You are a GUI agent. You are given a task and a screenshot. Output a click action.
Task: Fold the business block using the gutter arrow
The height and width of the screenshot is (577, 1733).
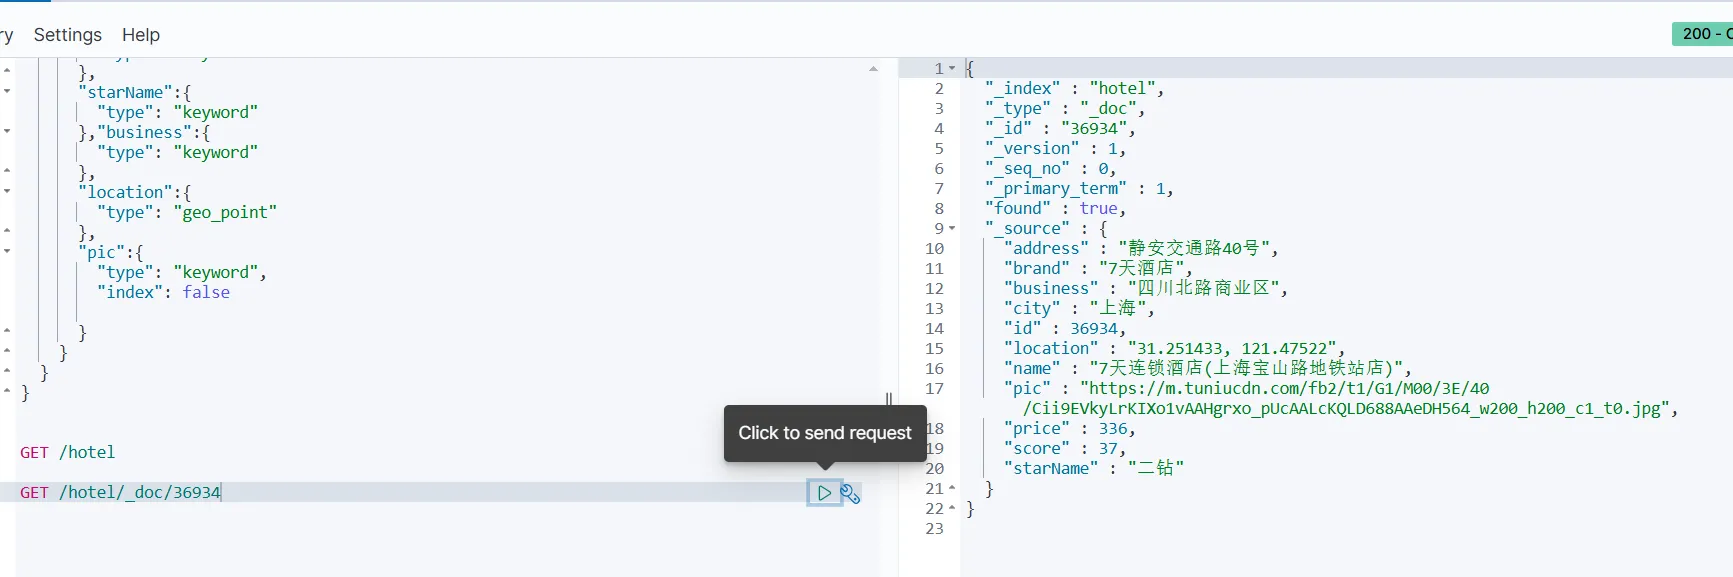click(x=7, y=131)
